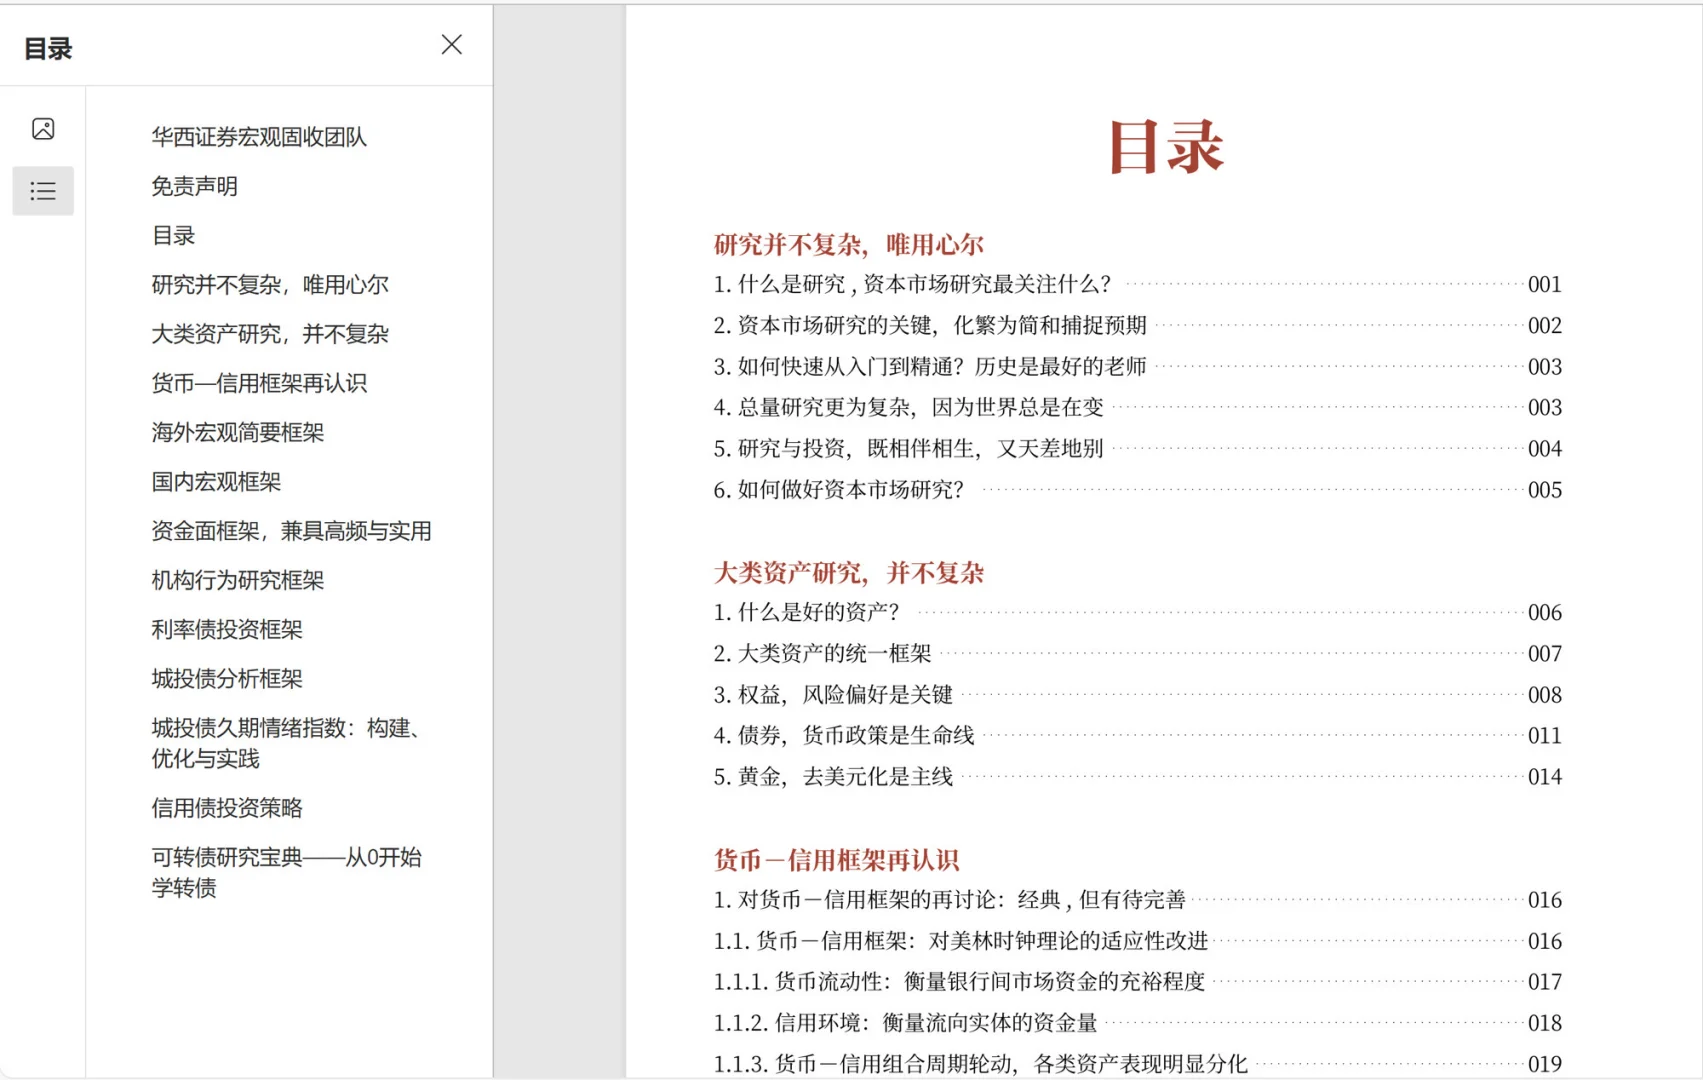Select the outline list view icon

42,190
